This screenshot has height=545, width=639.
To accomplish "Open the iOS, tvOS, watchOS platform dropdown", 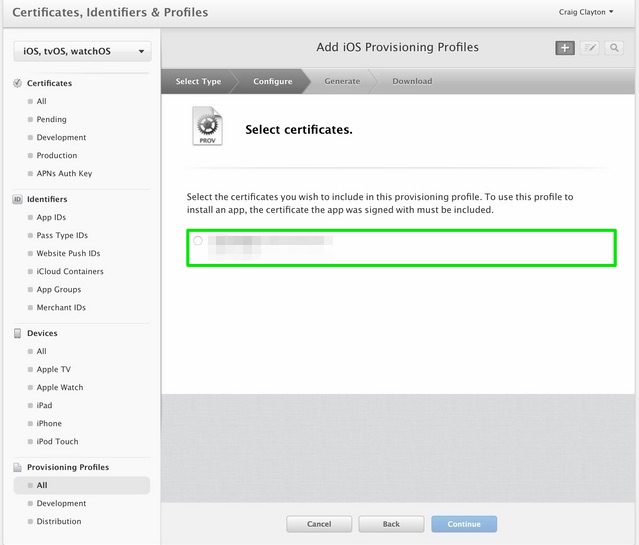I will [82, 51].
